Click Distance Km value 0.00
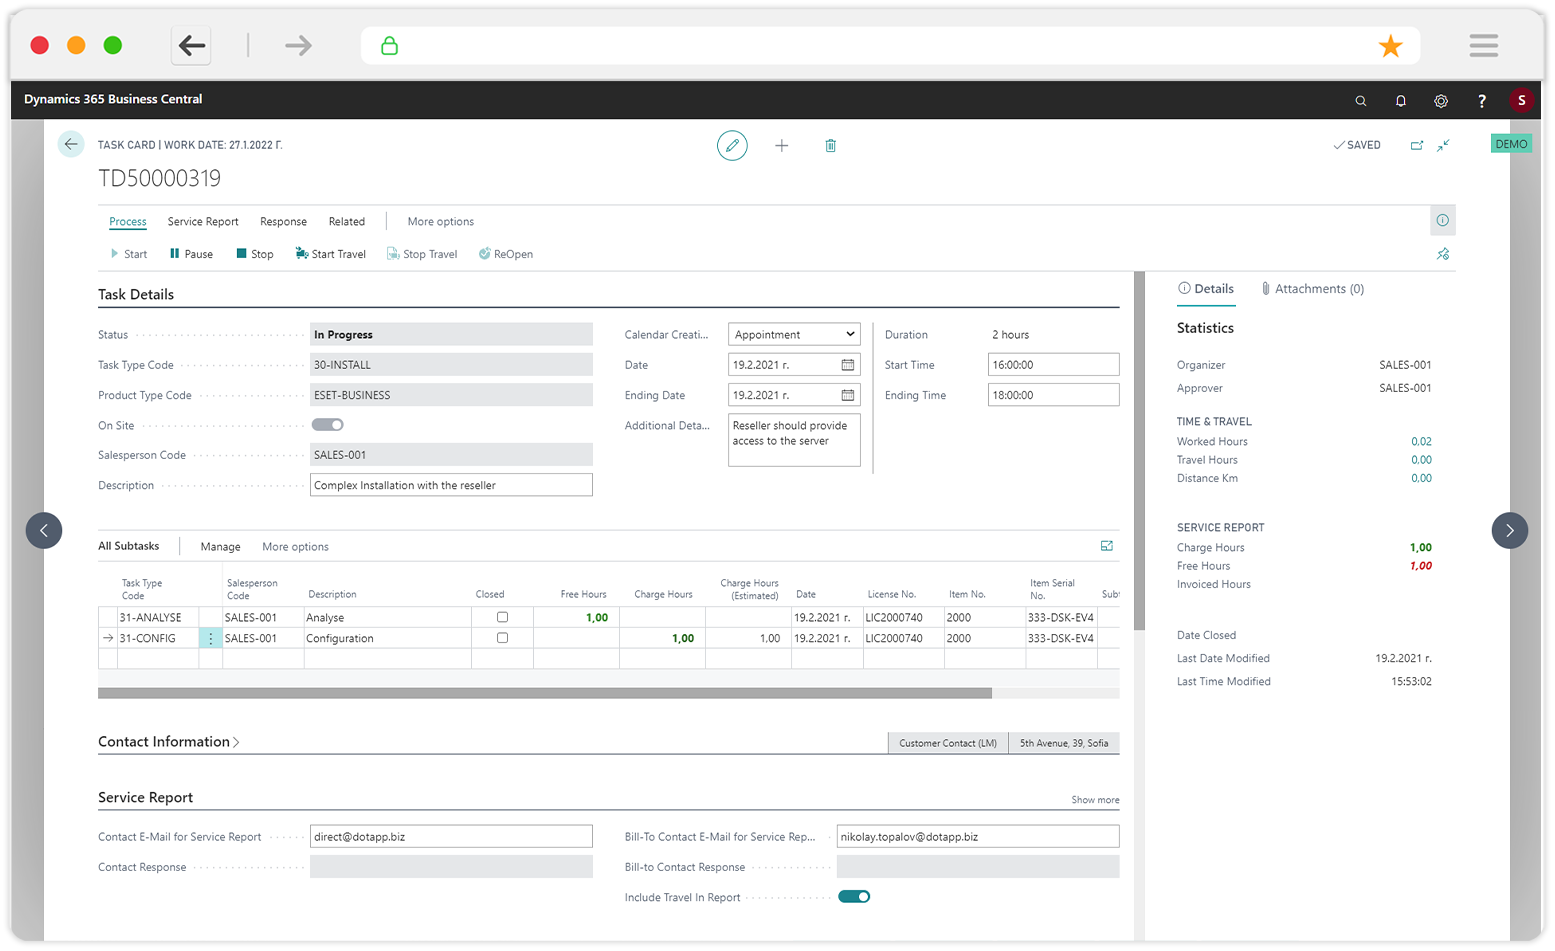The image size is (1555, 951). tap(1421, 478)
